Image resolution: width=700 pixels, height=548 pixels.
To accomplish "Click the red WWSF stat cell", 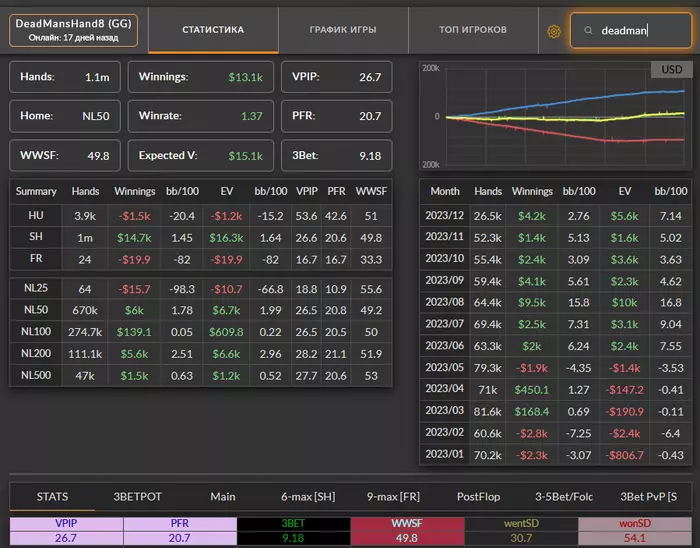I will click(x=407, y=531).
